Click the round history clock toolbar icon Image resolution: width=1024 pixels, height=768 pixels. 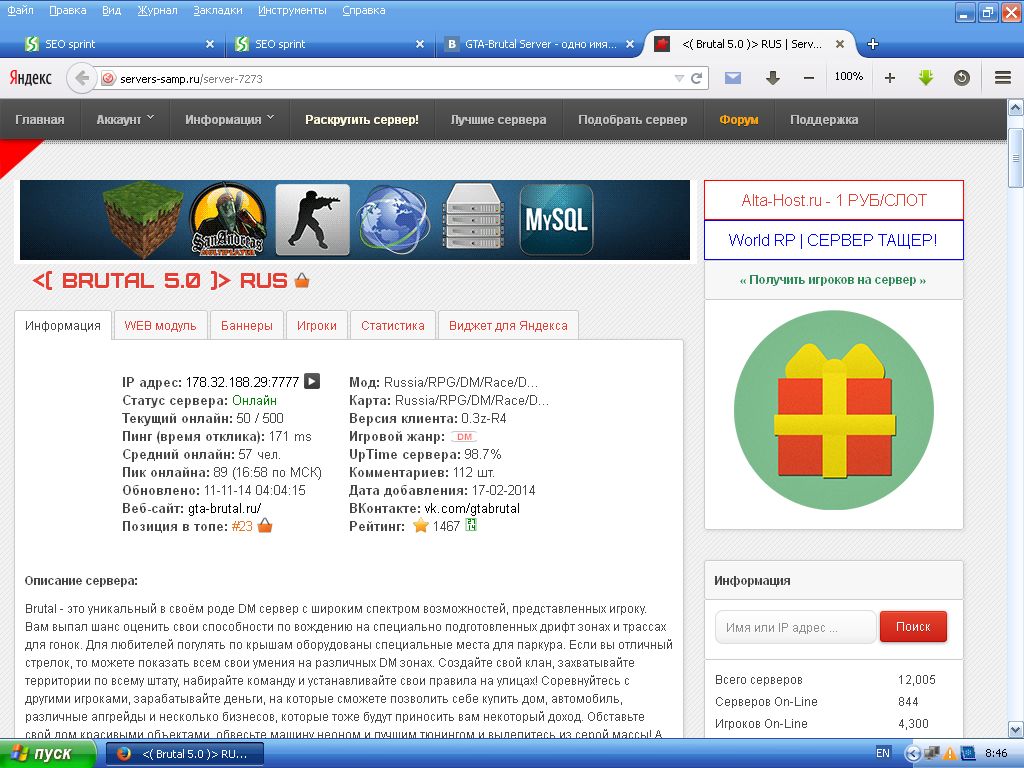(961, 78)
